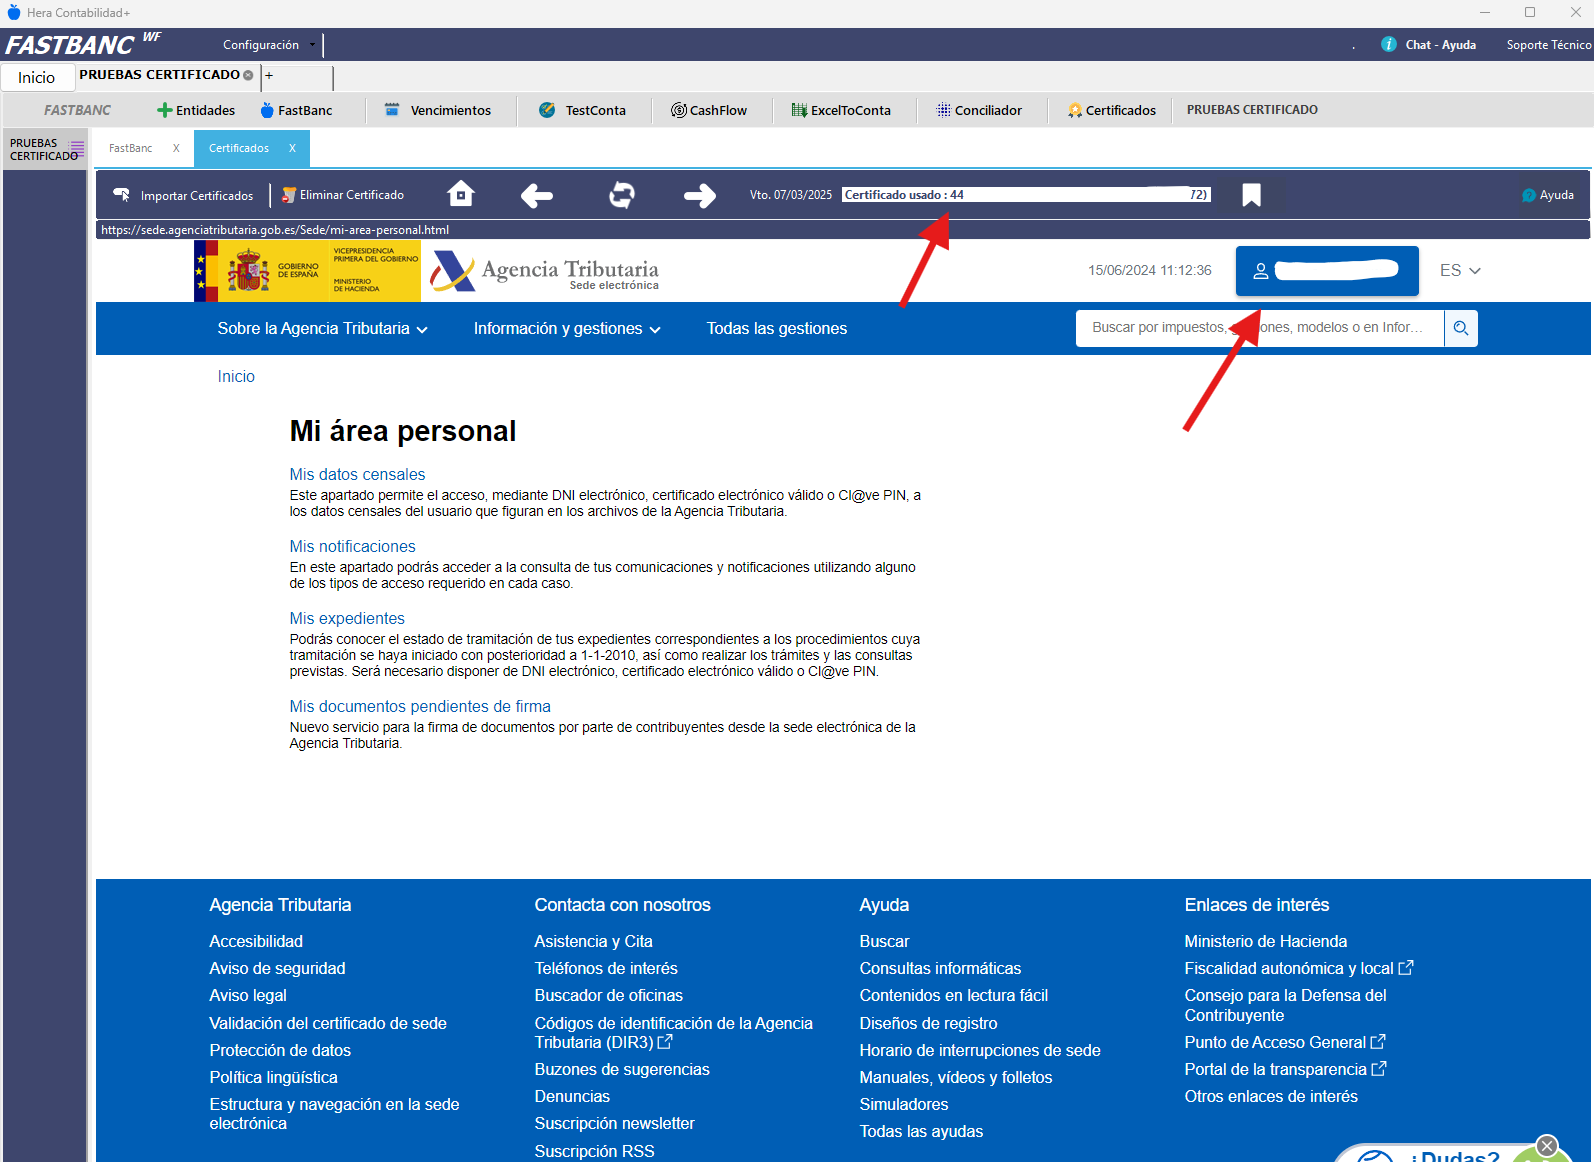Close the ¿Dudas? help widget

coord(1547,1146)
